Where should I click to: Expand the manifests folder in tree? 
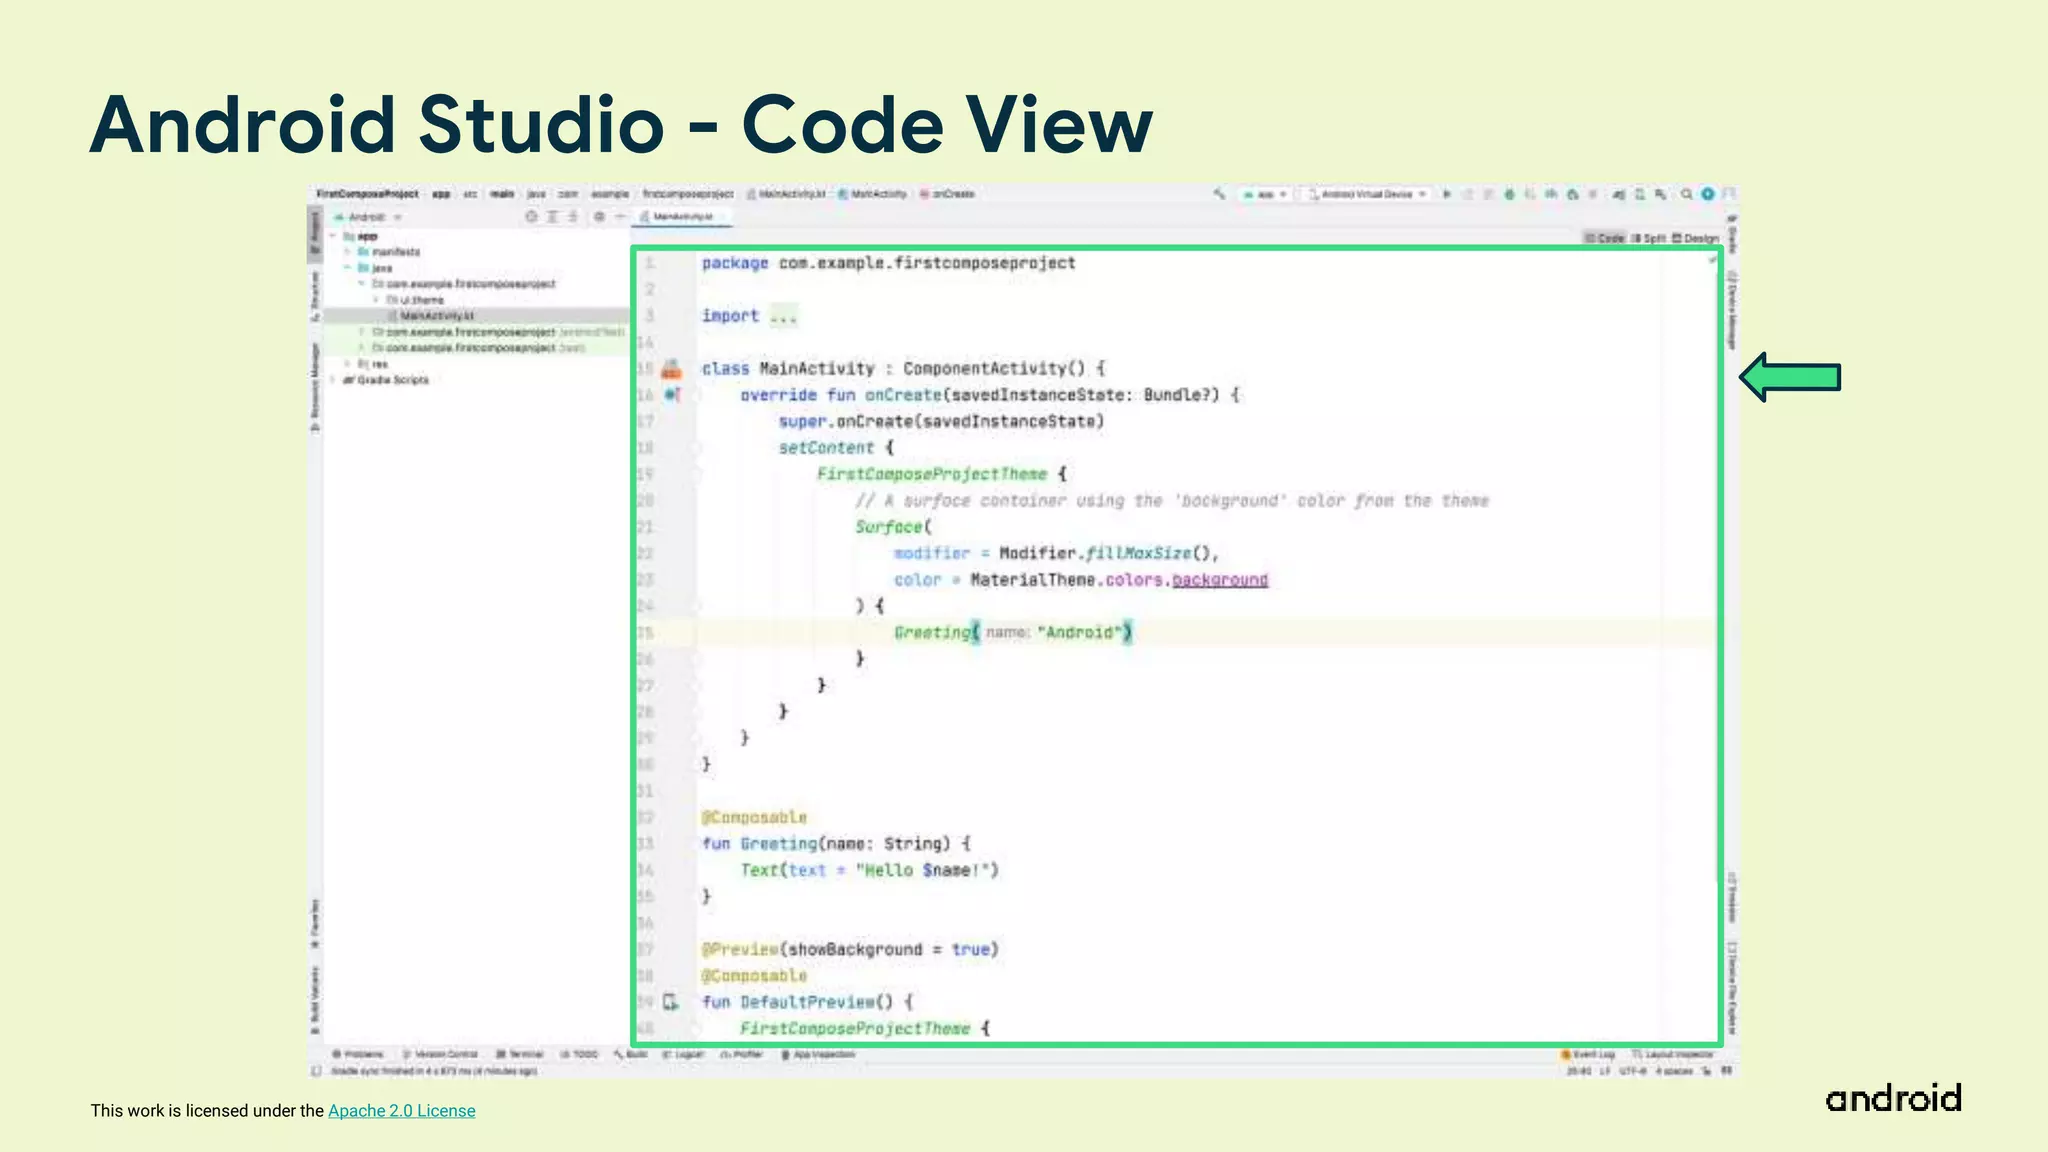pos(349,252)
